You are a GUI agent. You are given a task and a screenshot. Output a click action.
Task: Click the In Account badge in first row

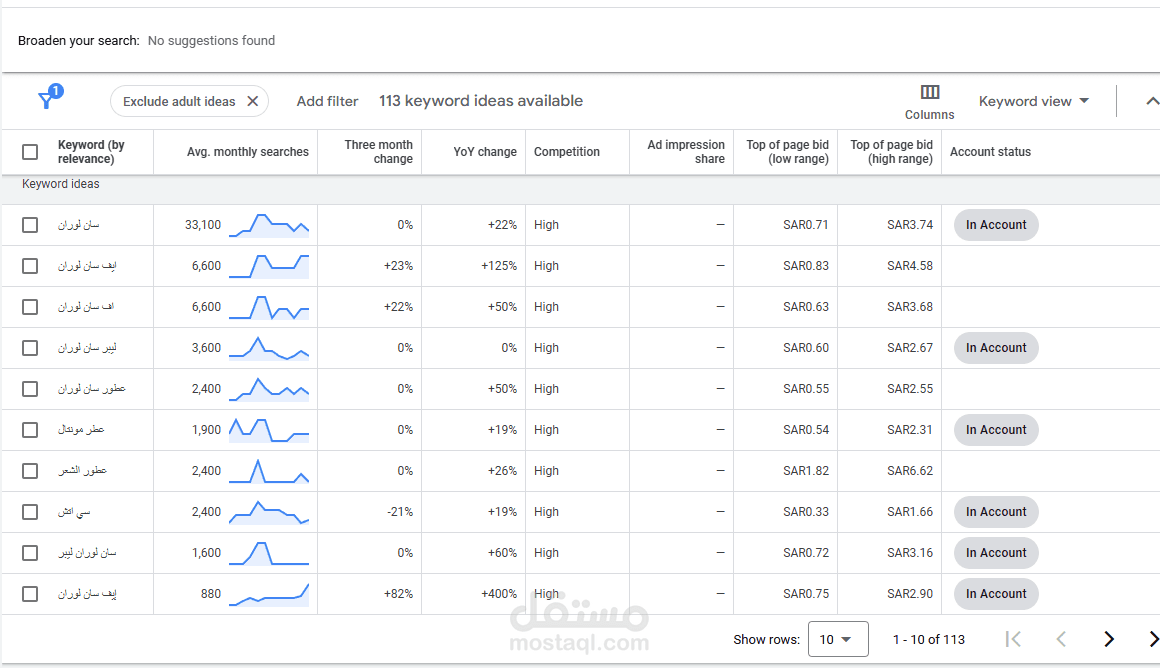pos(996,225)
